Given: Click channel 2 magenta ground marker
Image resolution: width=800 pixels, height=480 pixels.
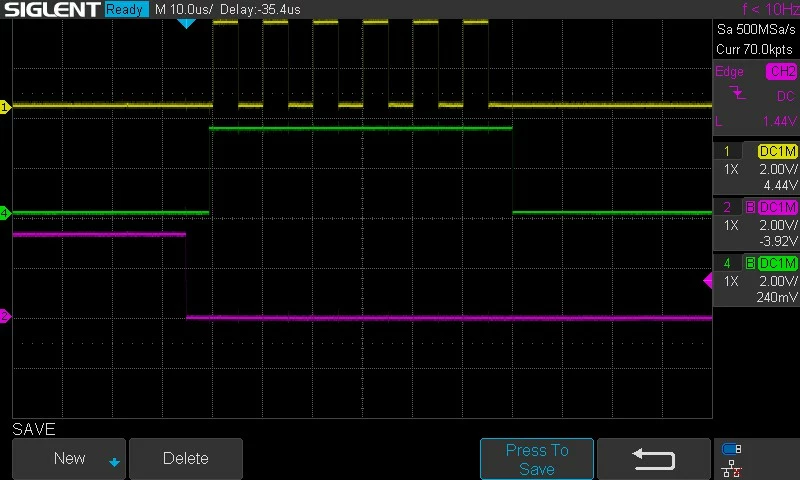Looking at the screenshot, I should click(5, 316).
